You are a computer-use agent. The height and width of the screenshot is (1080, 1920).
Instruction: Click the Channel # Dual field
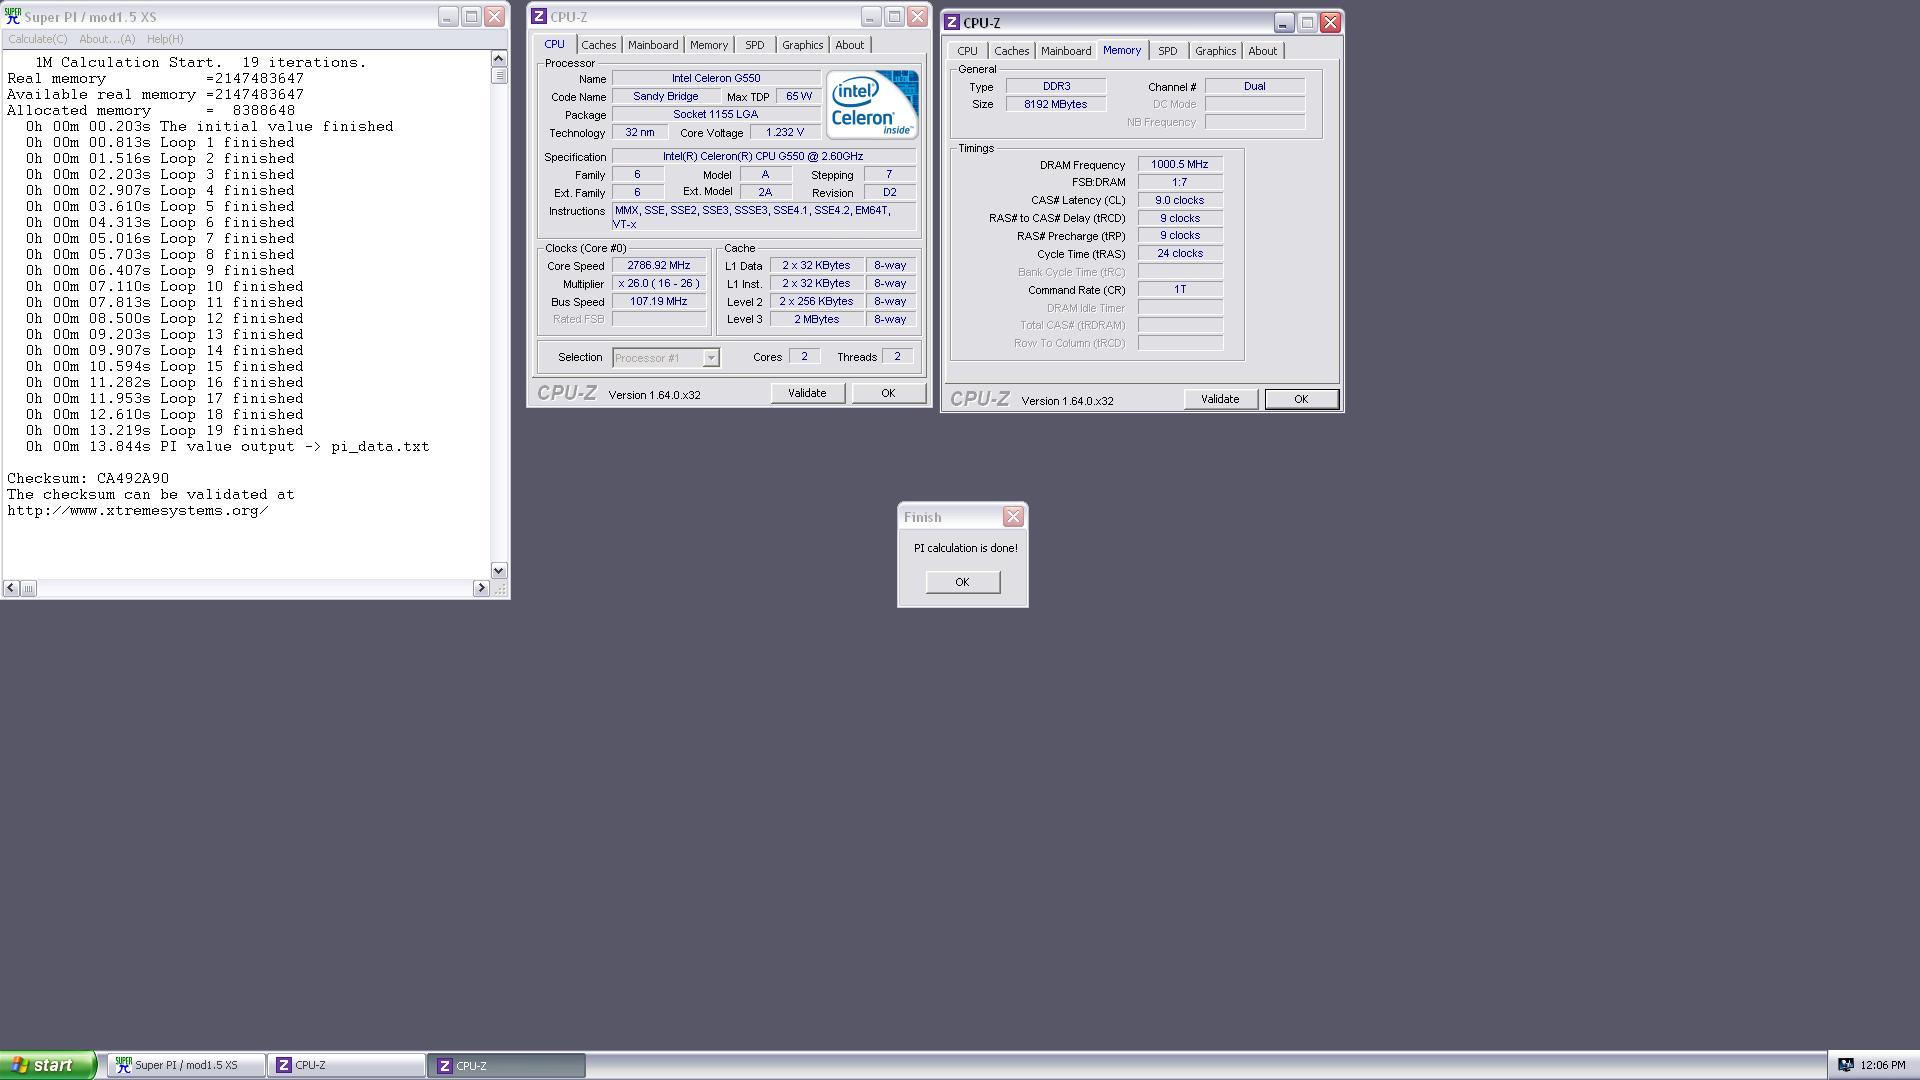[x=1255, y=86]
